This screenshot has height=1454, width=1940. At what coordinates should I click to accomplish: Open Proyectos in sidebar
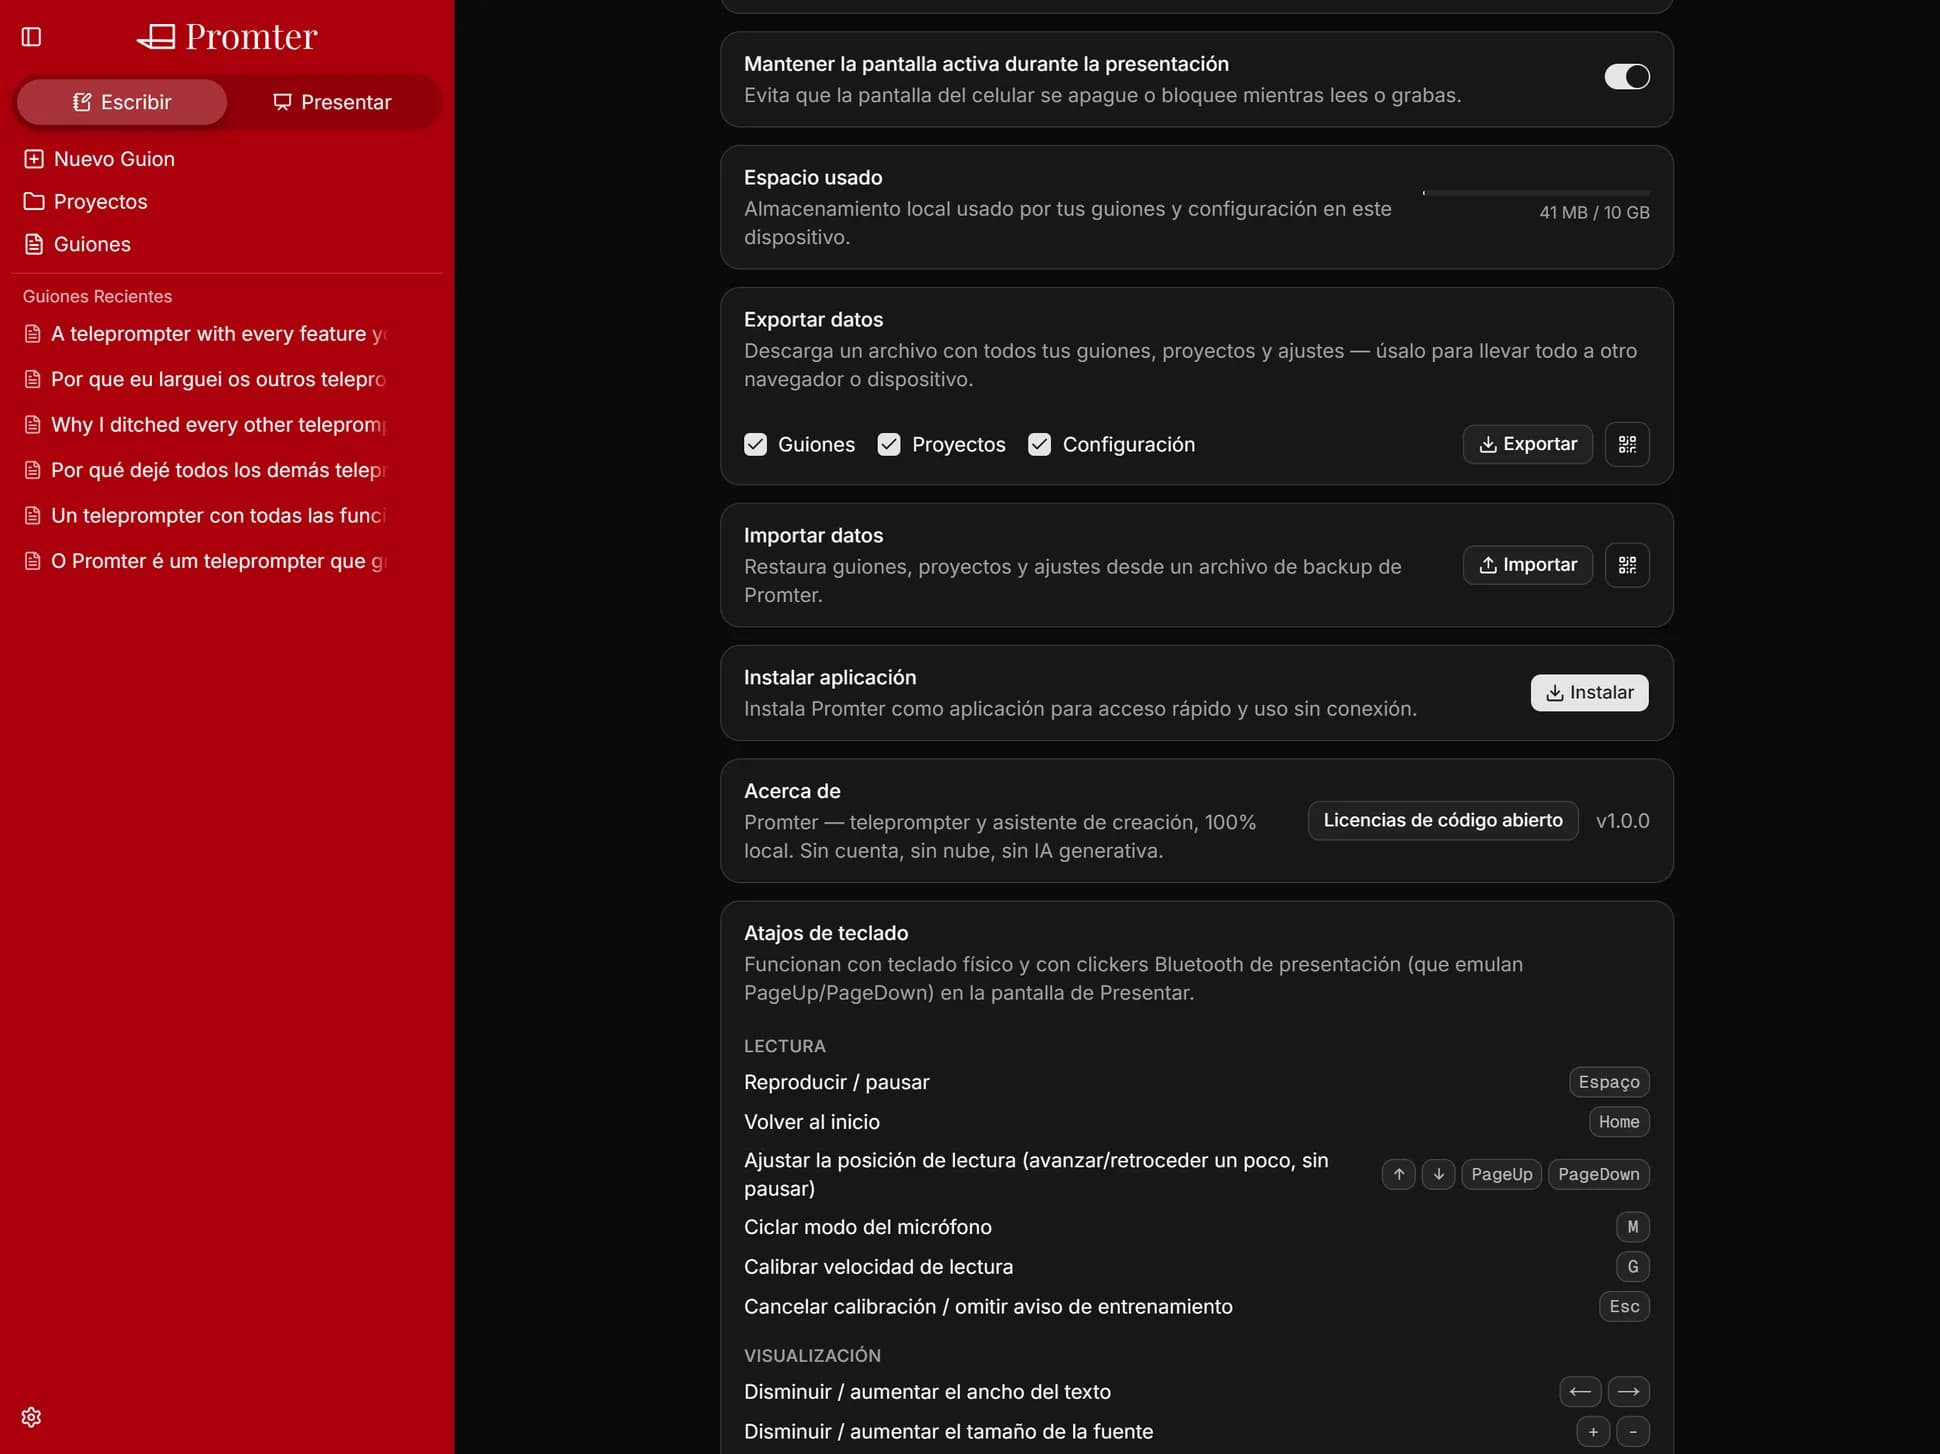[x=86, y=202]
